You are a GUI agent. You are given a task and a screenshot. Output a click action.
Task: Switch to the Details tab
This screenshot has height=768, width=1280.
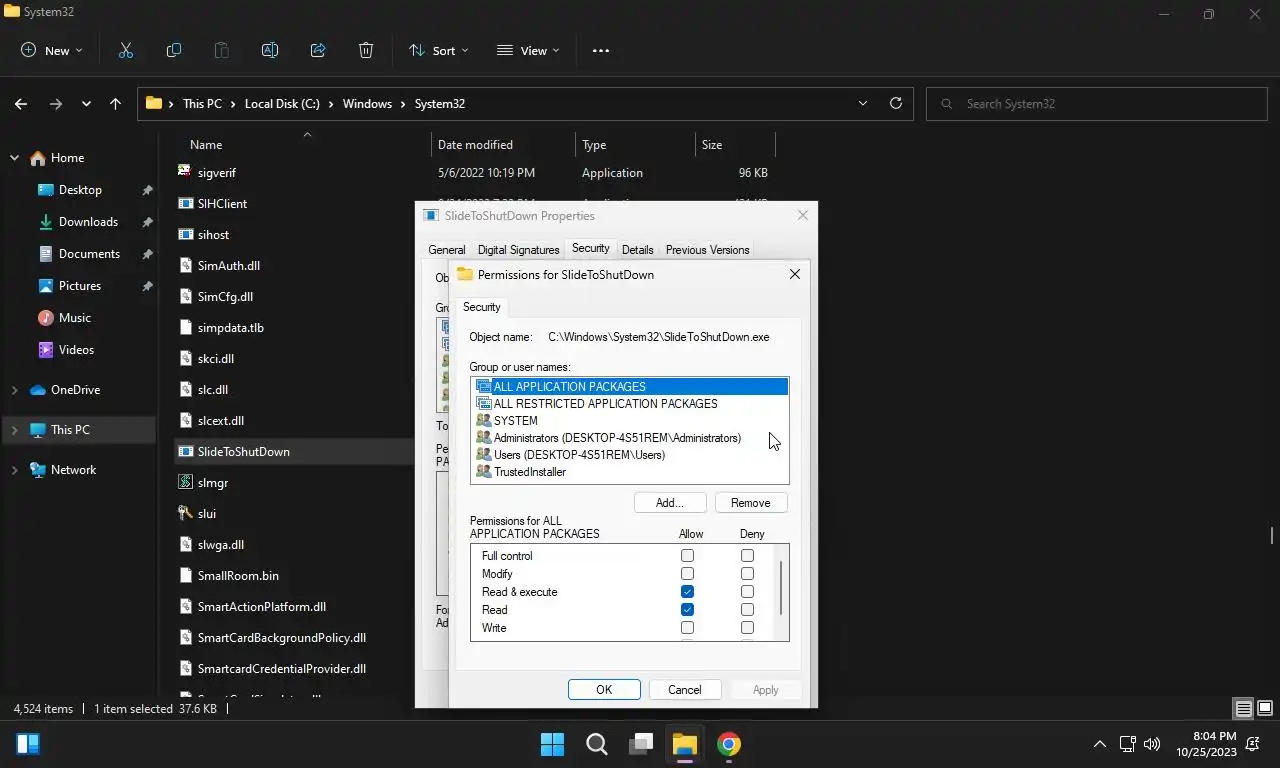(637, 250)
